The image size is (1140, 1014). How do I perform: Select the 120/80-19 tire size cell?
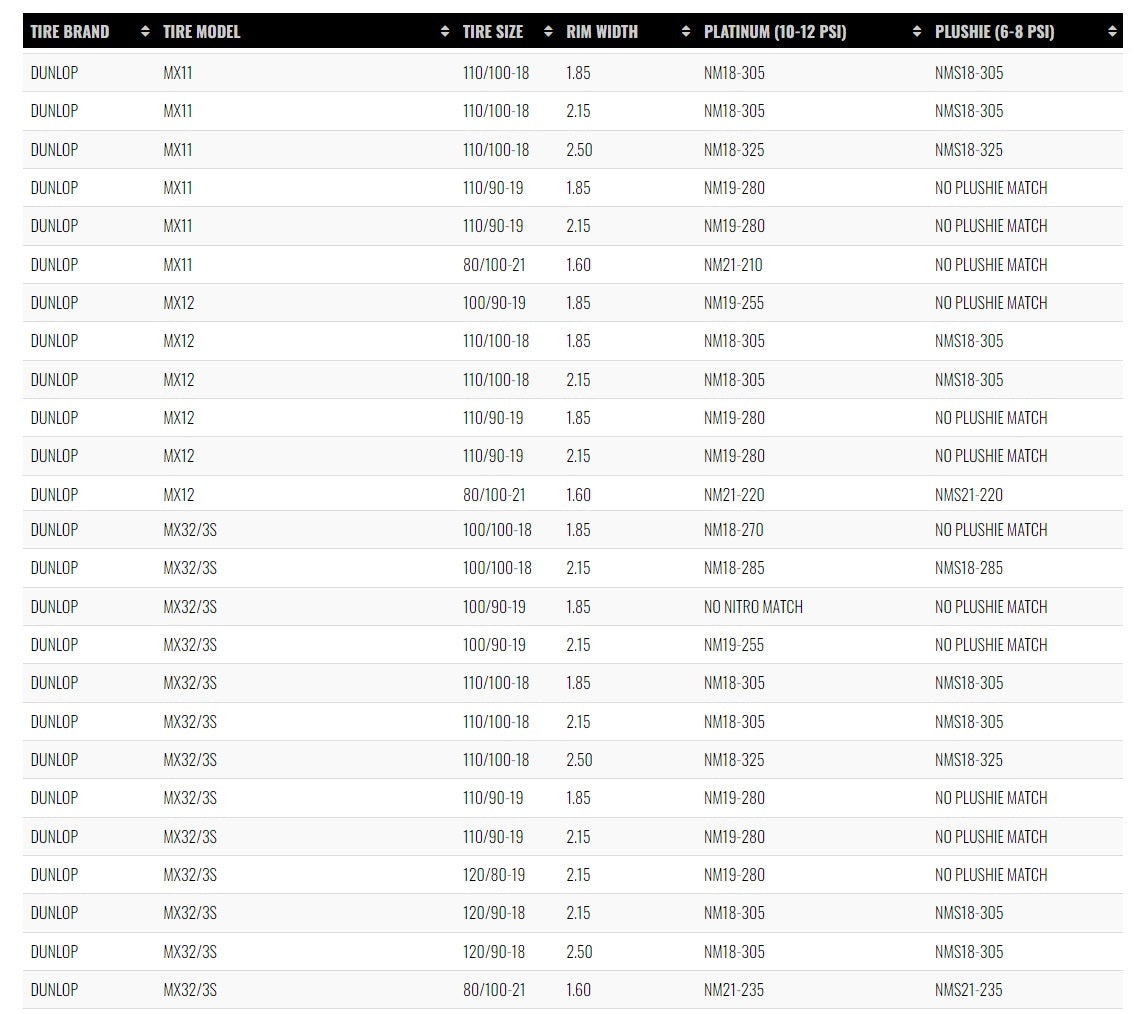pyautogui.click(x=493, y=875)
